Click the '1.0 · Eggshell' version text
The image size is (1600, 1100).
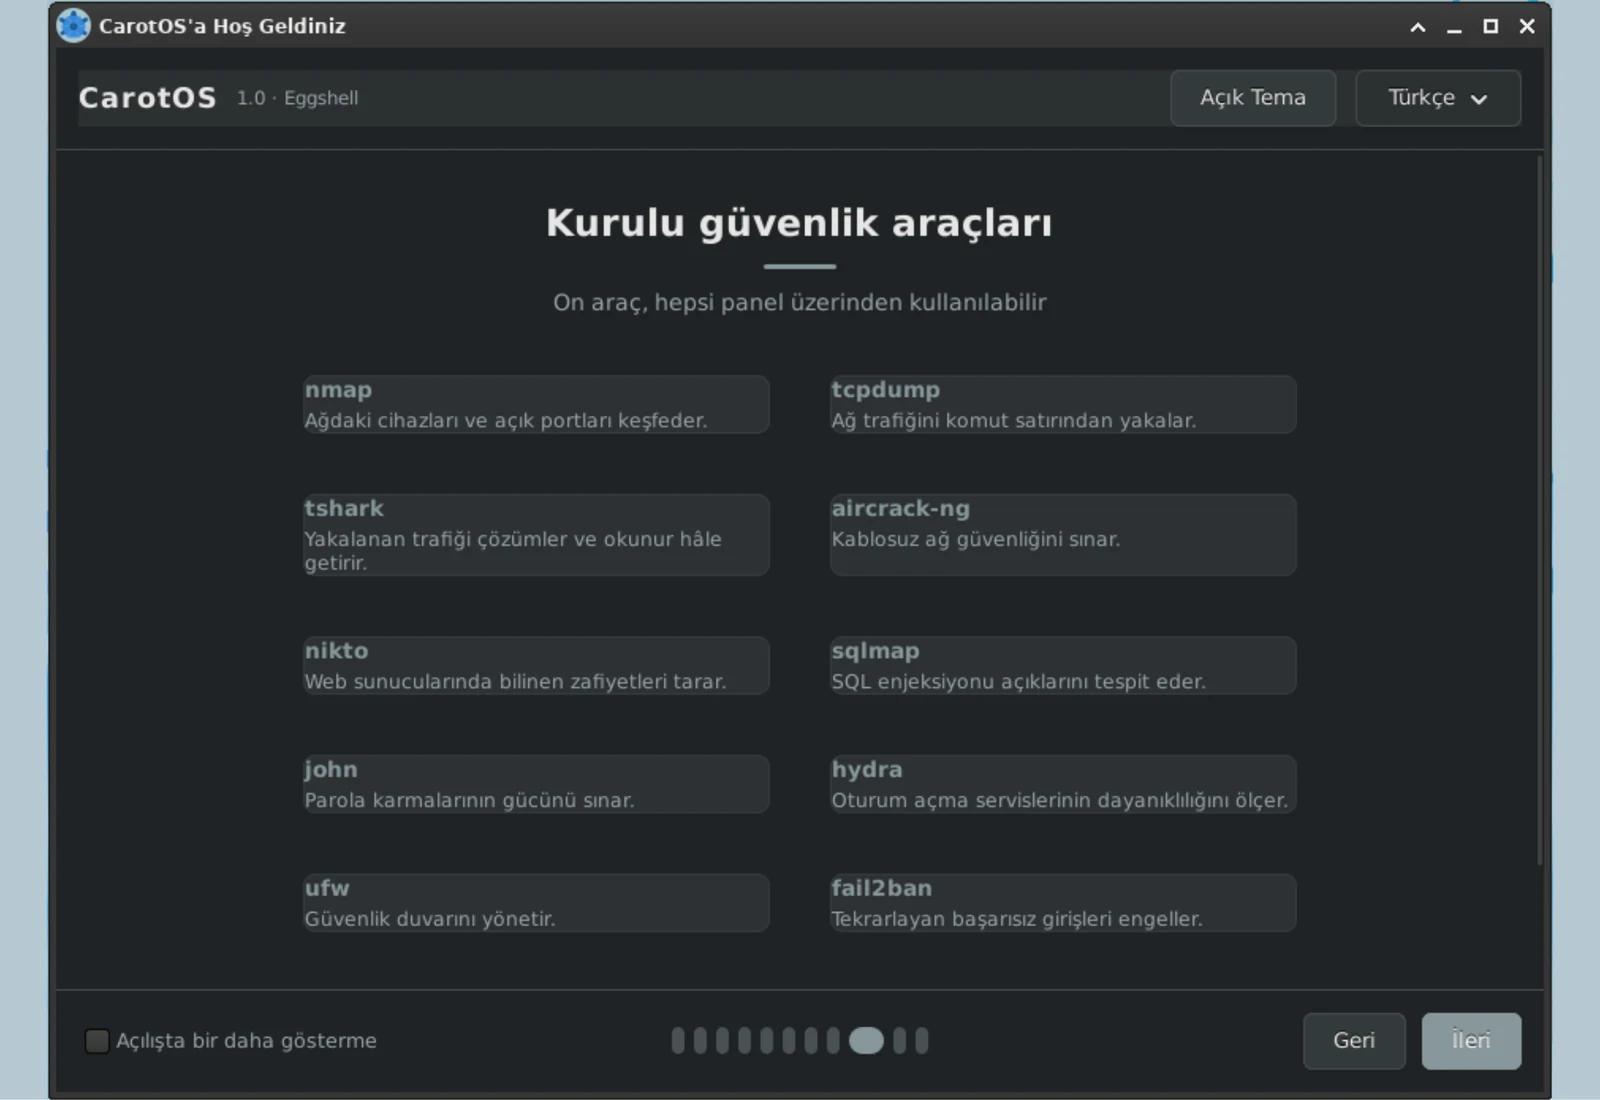tap(297, 98)
